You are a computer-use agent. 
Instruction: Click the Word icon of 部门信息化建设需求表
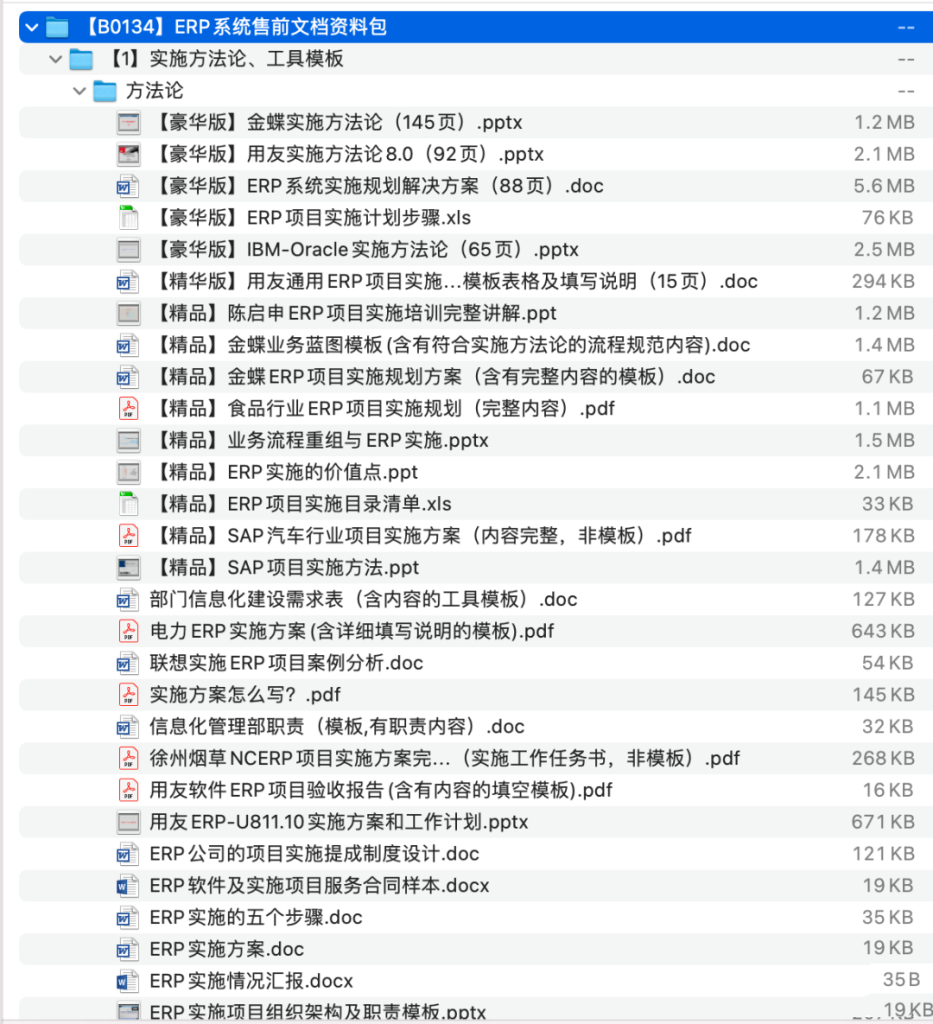coord(128,599)
